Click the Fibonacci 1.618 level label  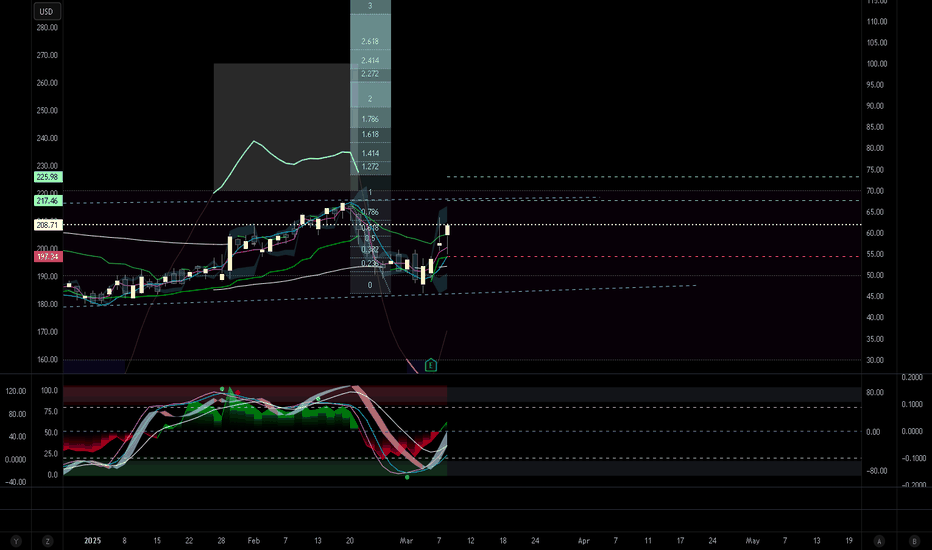370,134
